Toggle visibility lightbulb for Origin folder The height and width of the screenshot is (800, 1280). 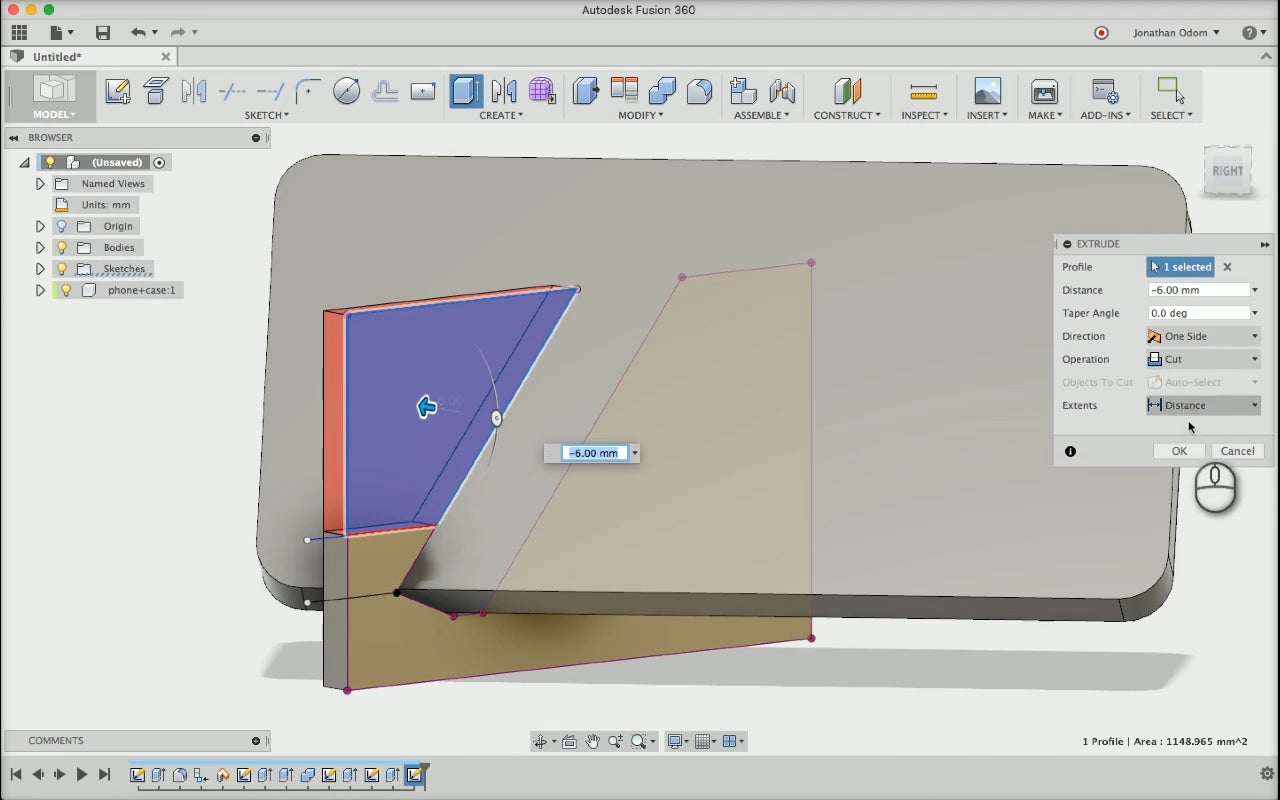62,226
